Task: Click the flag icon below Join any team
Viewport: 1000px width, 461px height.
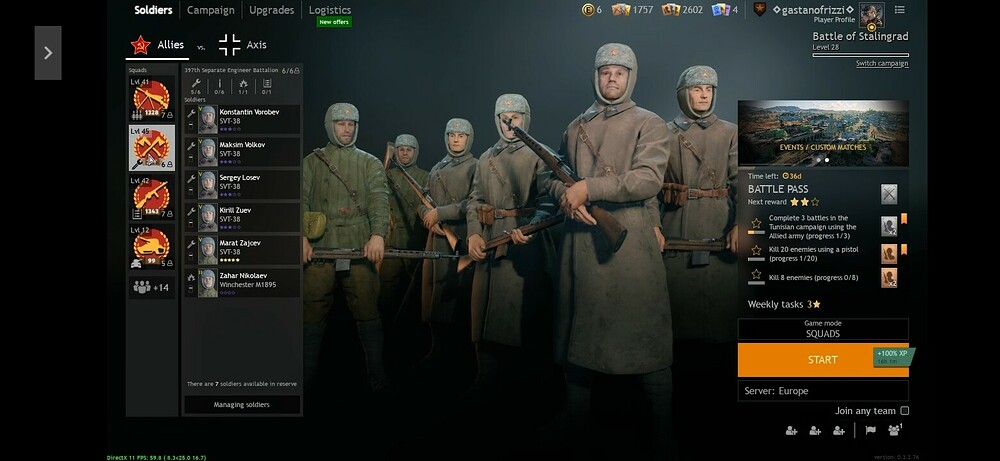Action: 871,430
